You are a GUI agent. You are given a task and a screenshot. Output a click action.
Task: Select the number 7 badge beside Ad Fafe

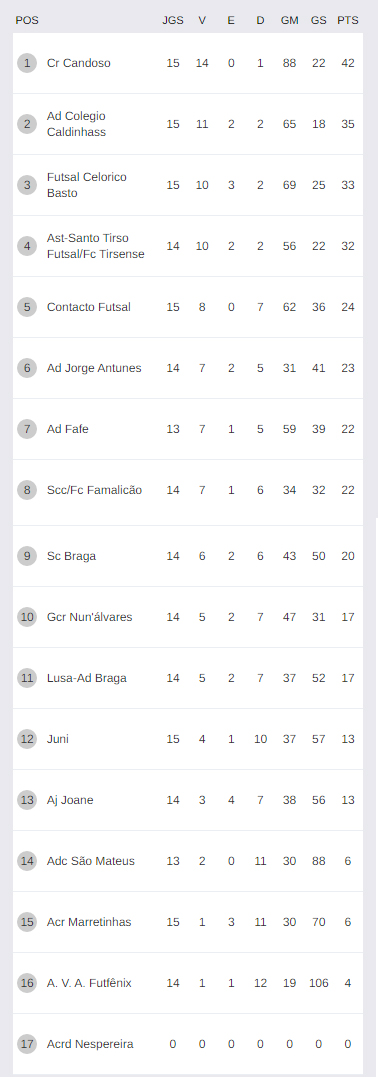click(27, 429)
